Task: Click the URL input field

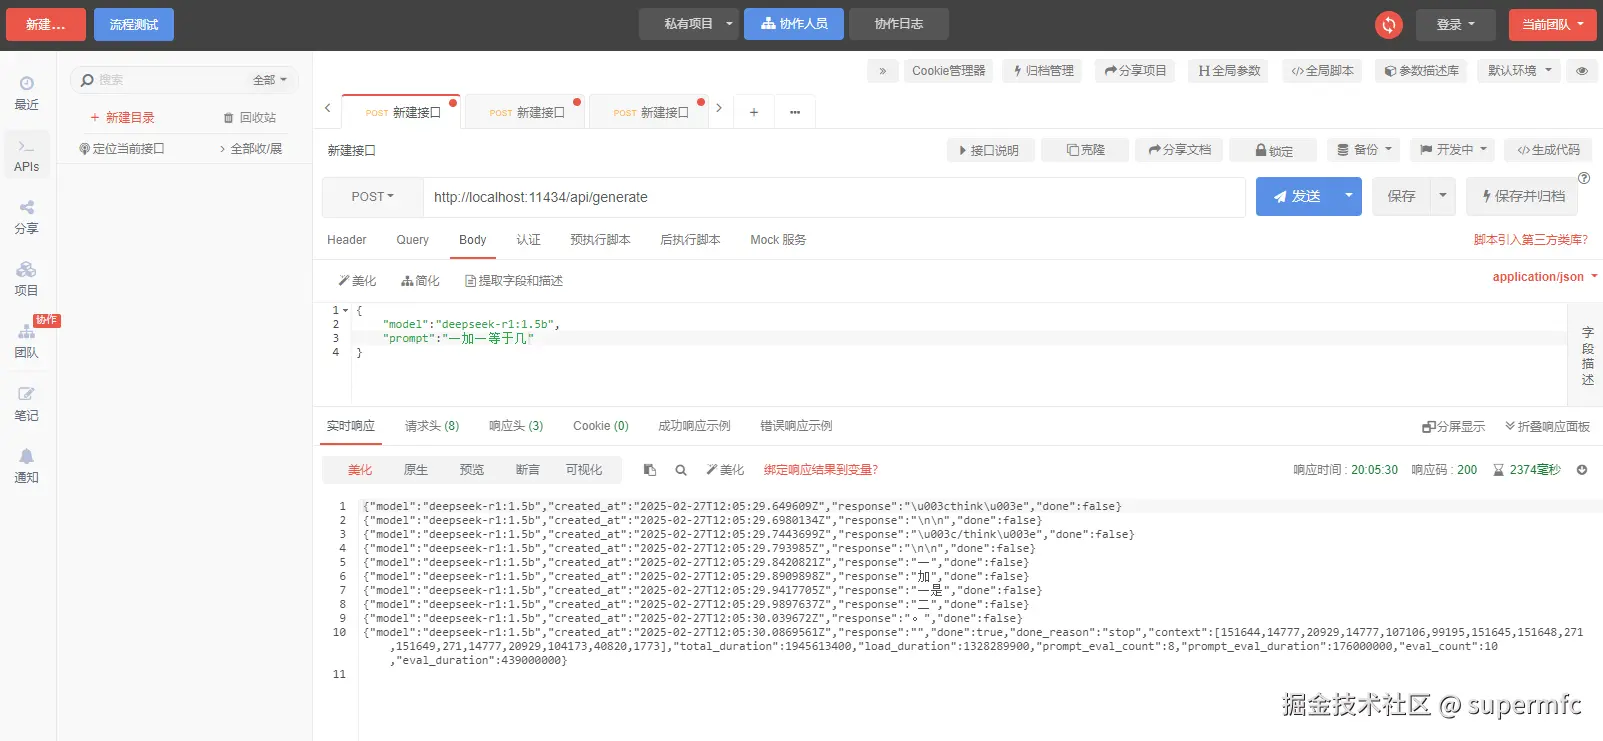Action: click(834, 197)
